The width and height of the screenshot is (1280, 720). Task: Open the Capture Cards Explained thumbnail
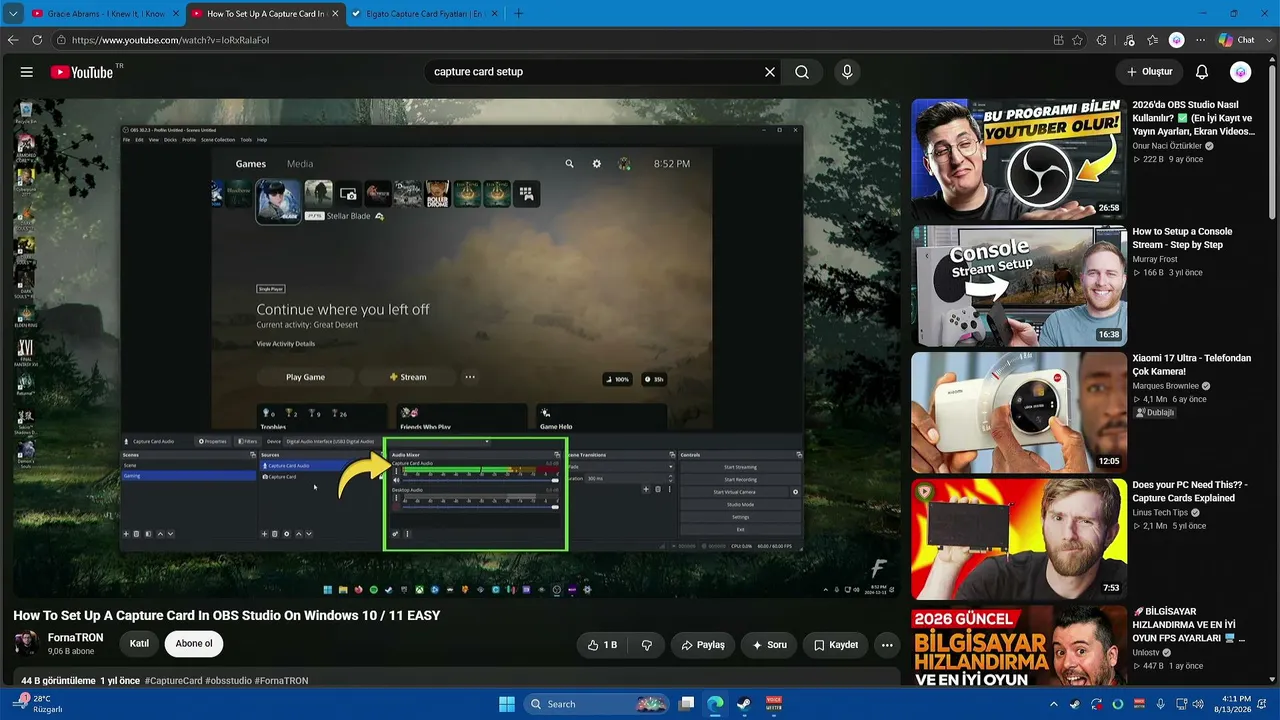pyautogui.click(x=1019, y=540)
